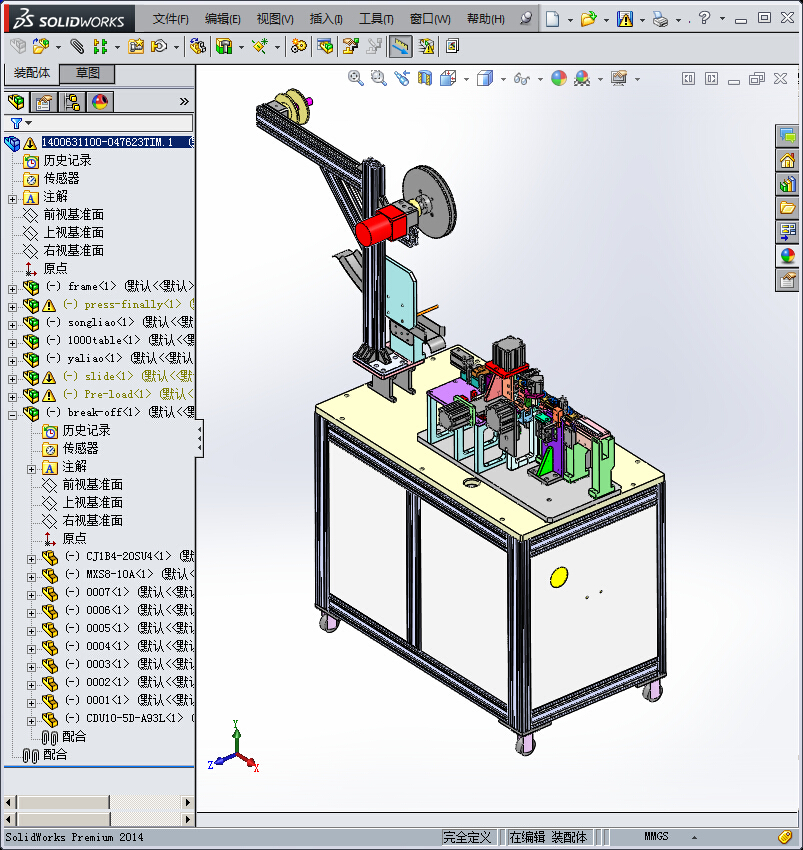803x850 pixels.
Task: Start a New Motion Study
Action: 298,47
